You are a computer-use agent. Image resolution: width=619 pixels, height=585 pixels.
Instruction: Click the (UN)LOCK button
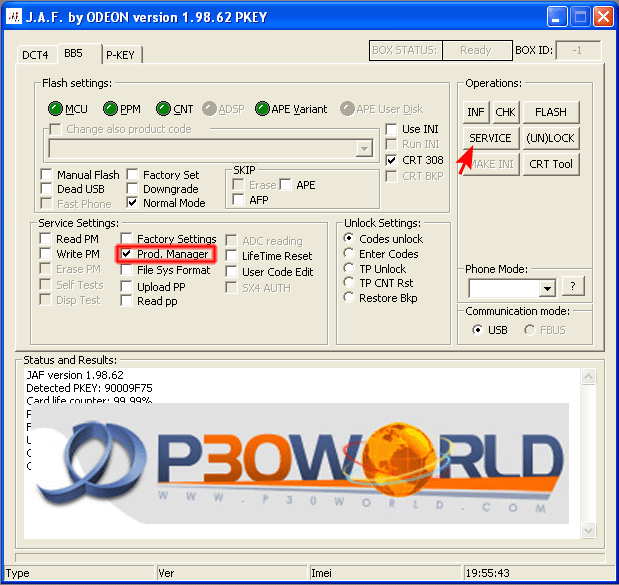[551, 138]
